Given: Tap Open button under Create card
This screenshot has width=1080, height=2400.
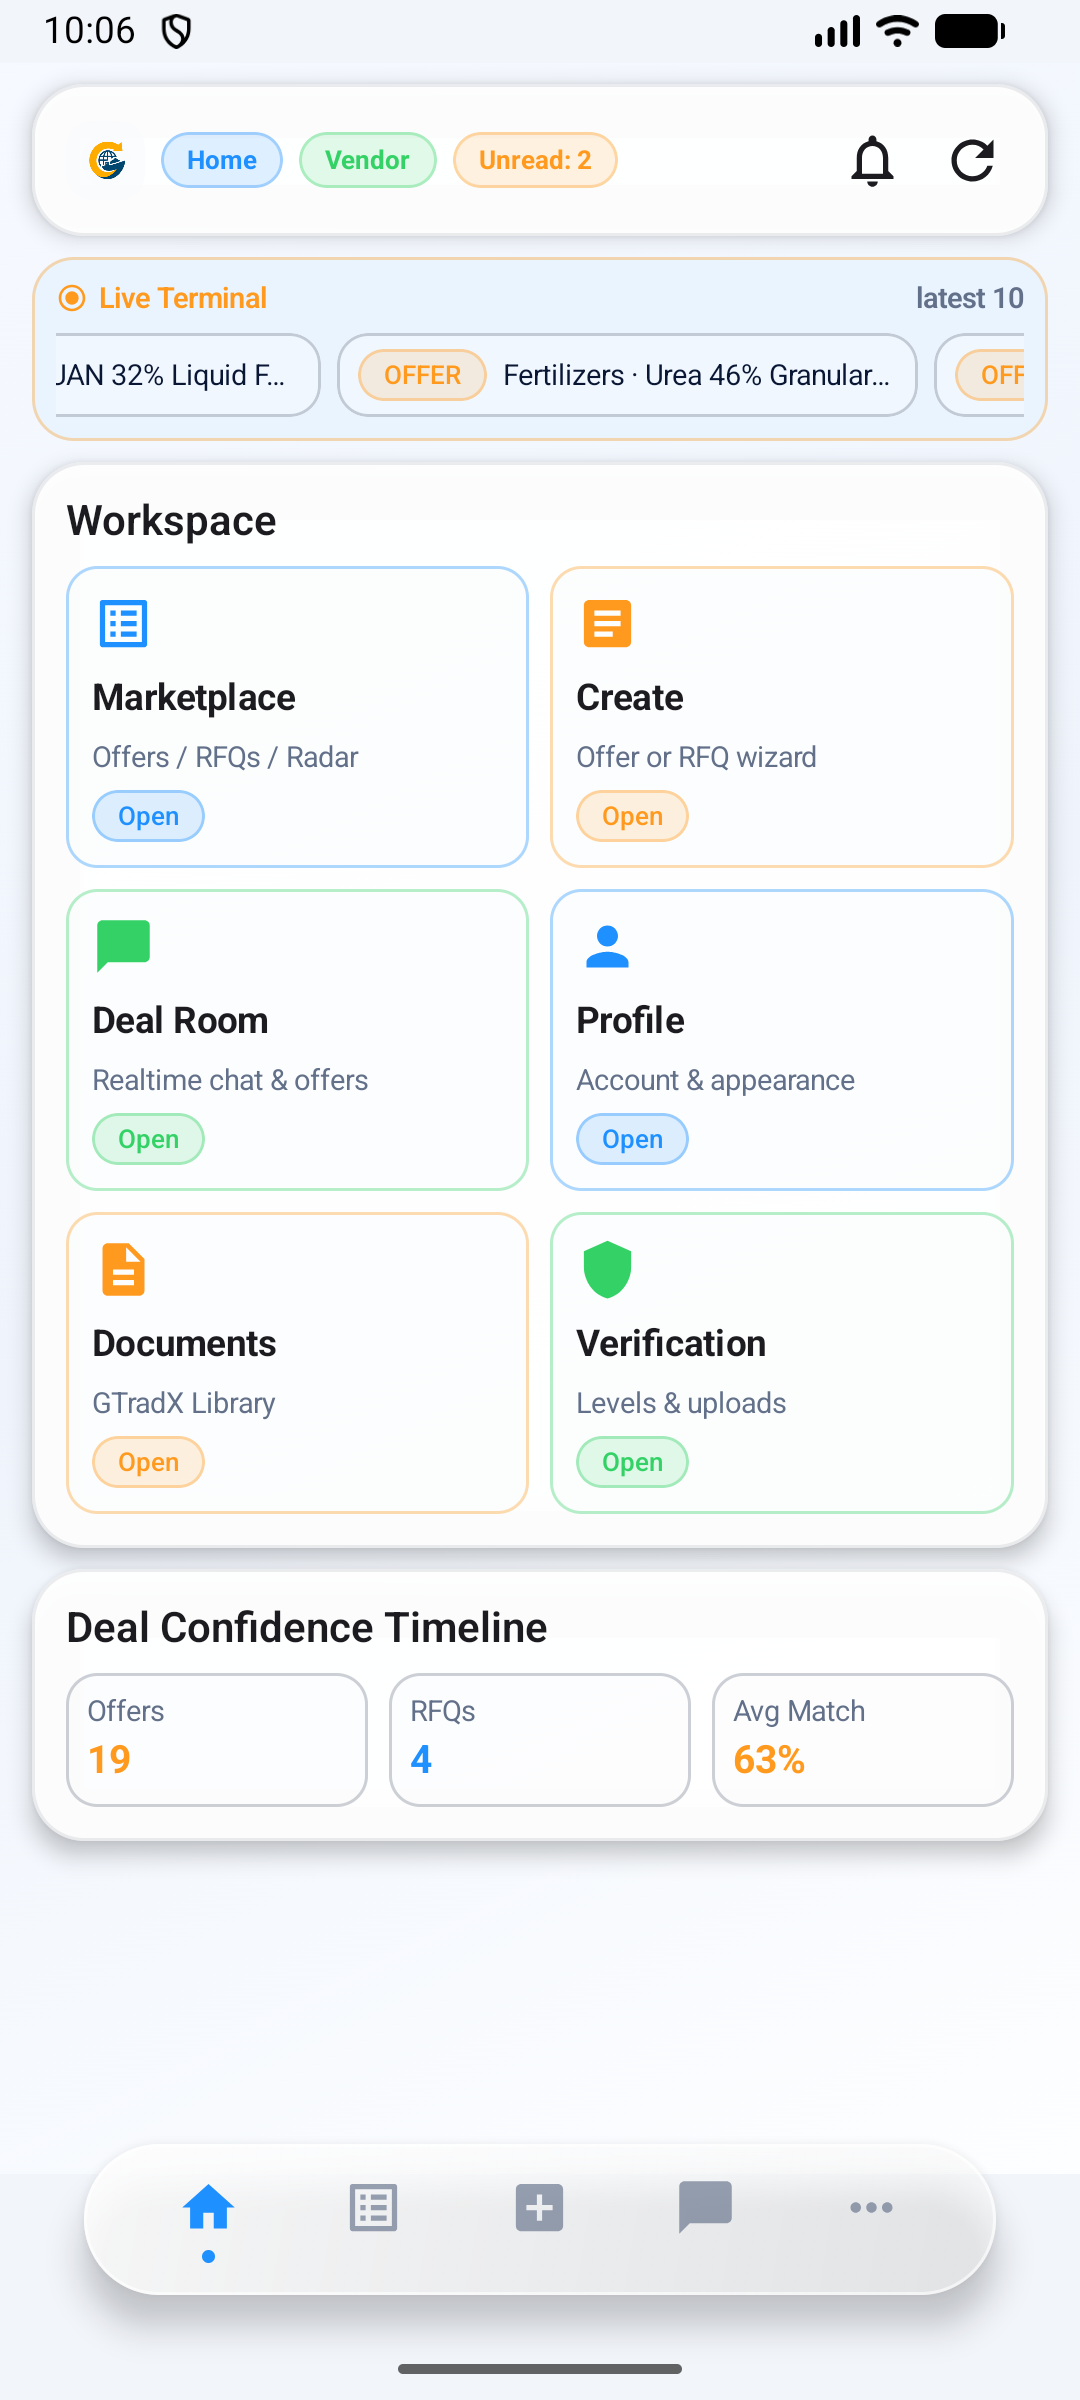Looking at the screenshot, I should 632,816.
